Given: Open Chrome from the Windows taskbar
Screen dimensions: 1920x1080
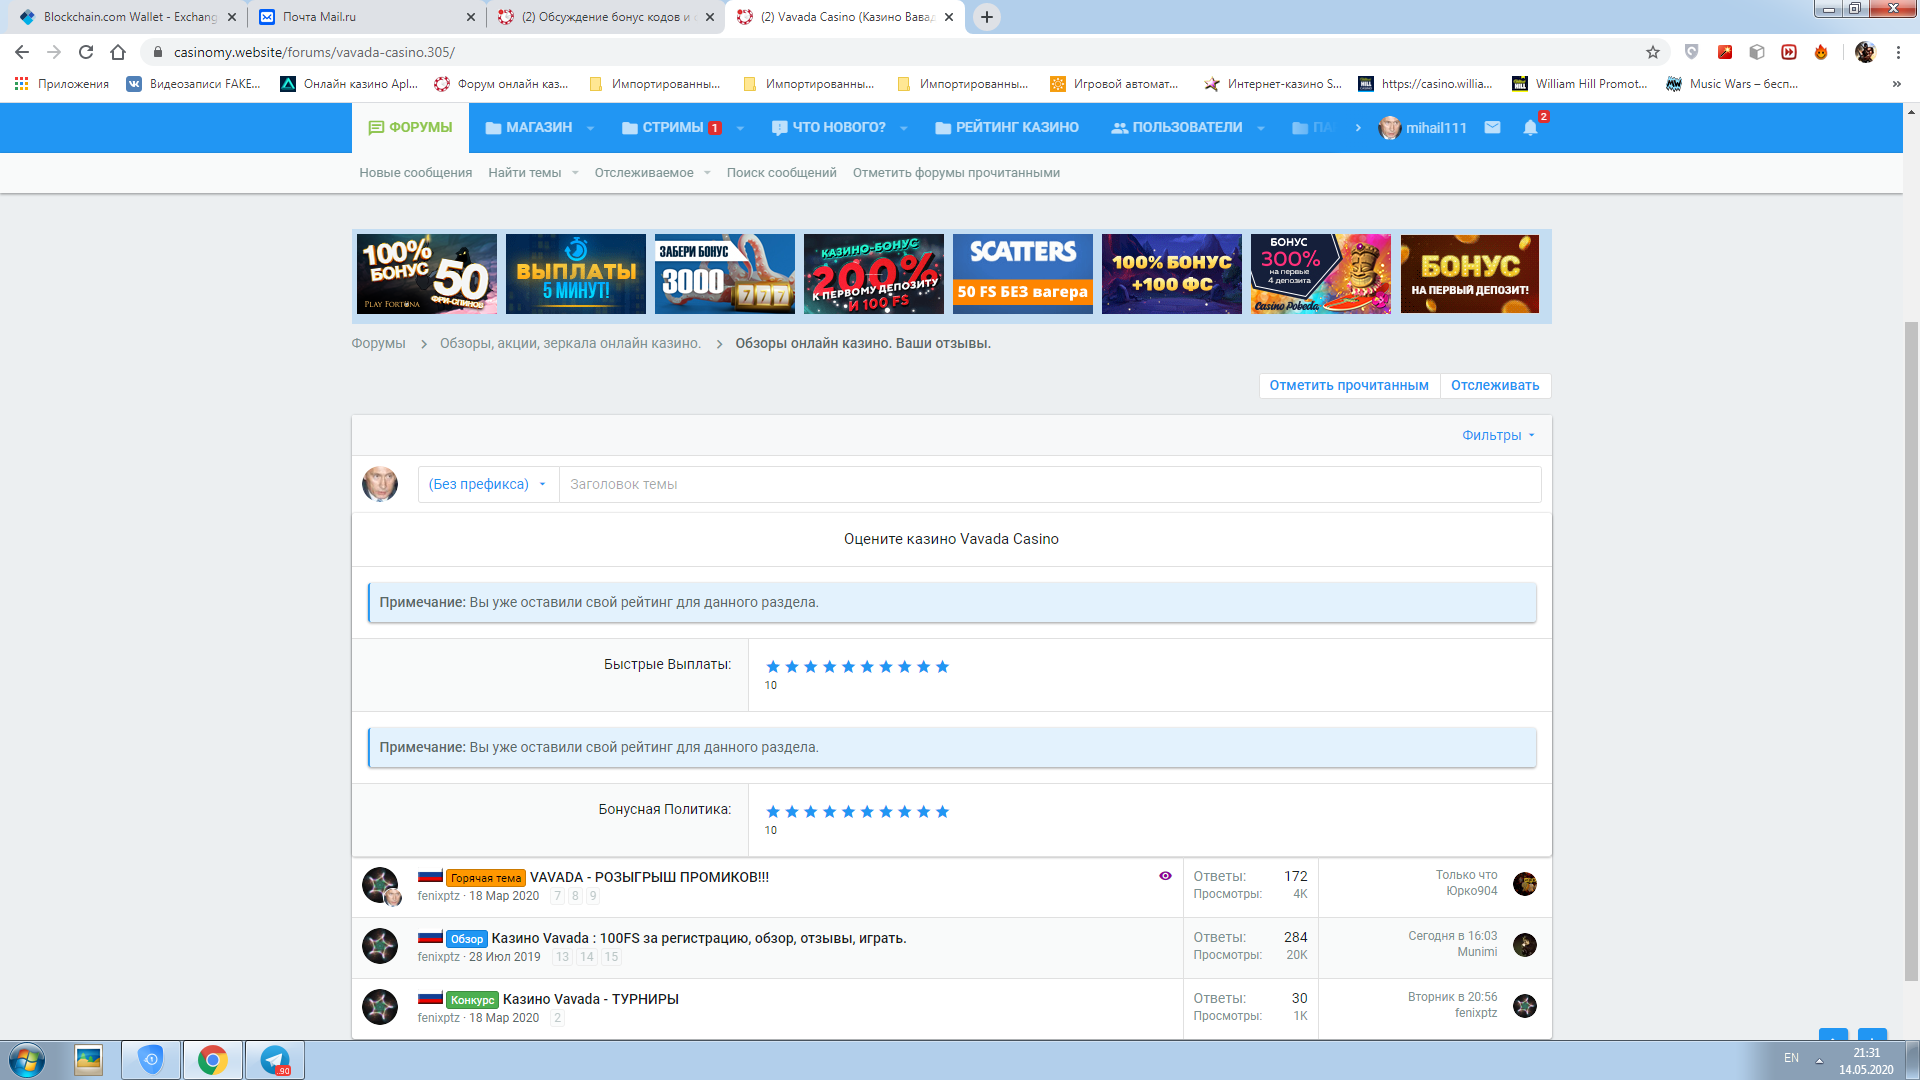Looking at the screenshot, I should point(212,1060).
